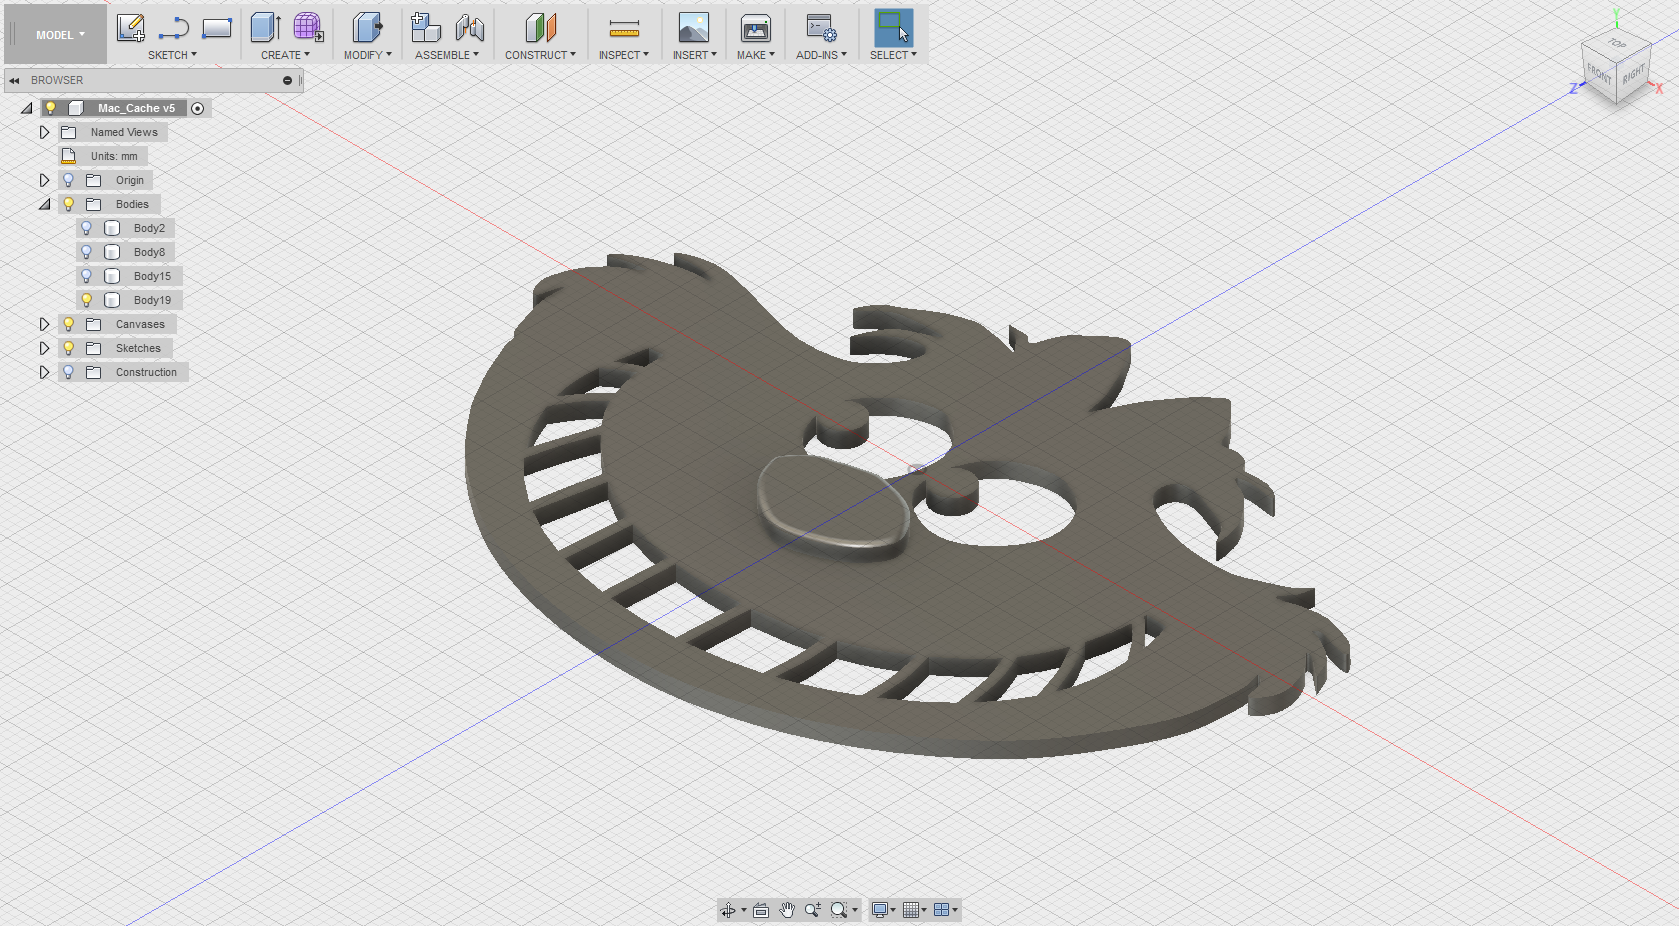Activate the Pan hand tool
The height and width of the screenshot is (926, 1679).
(x=787, y=910)
